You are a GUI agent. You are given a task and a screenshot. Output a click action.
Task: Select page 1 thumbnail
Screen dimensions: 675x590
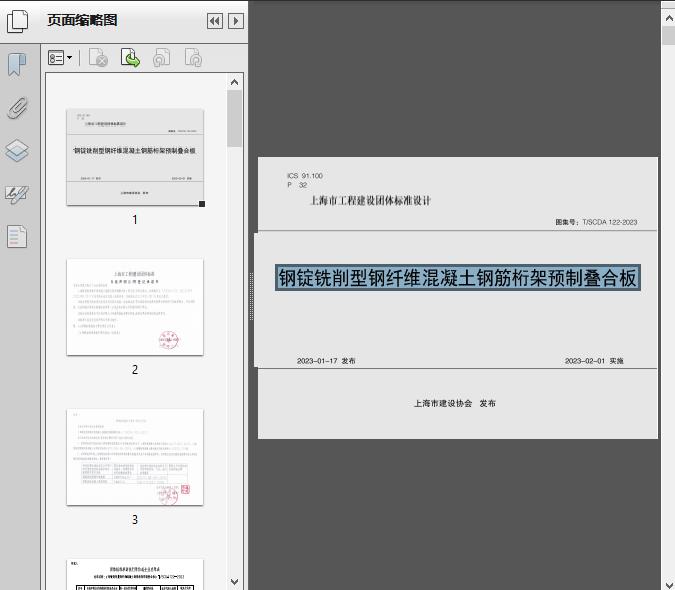point(135,157)
